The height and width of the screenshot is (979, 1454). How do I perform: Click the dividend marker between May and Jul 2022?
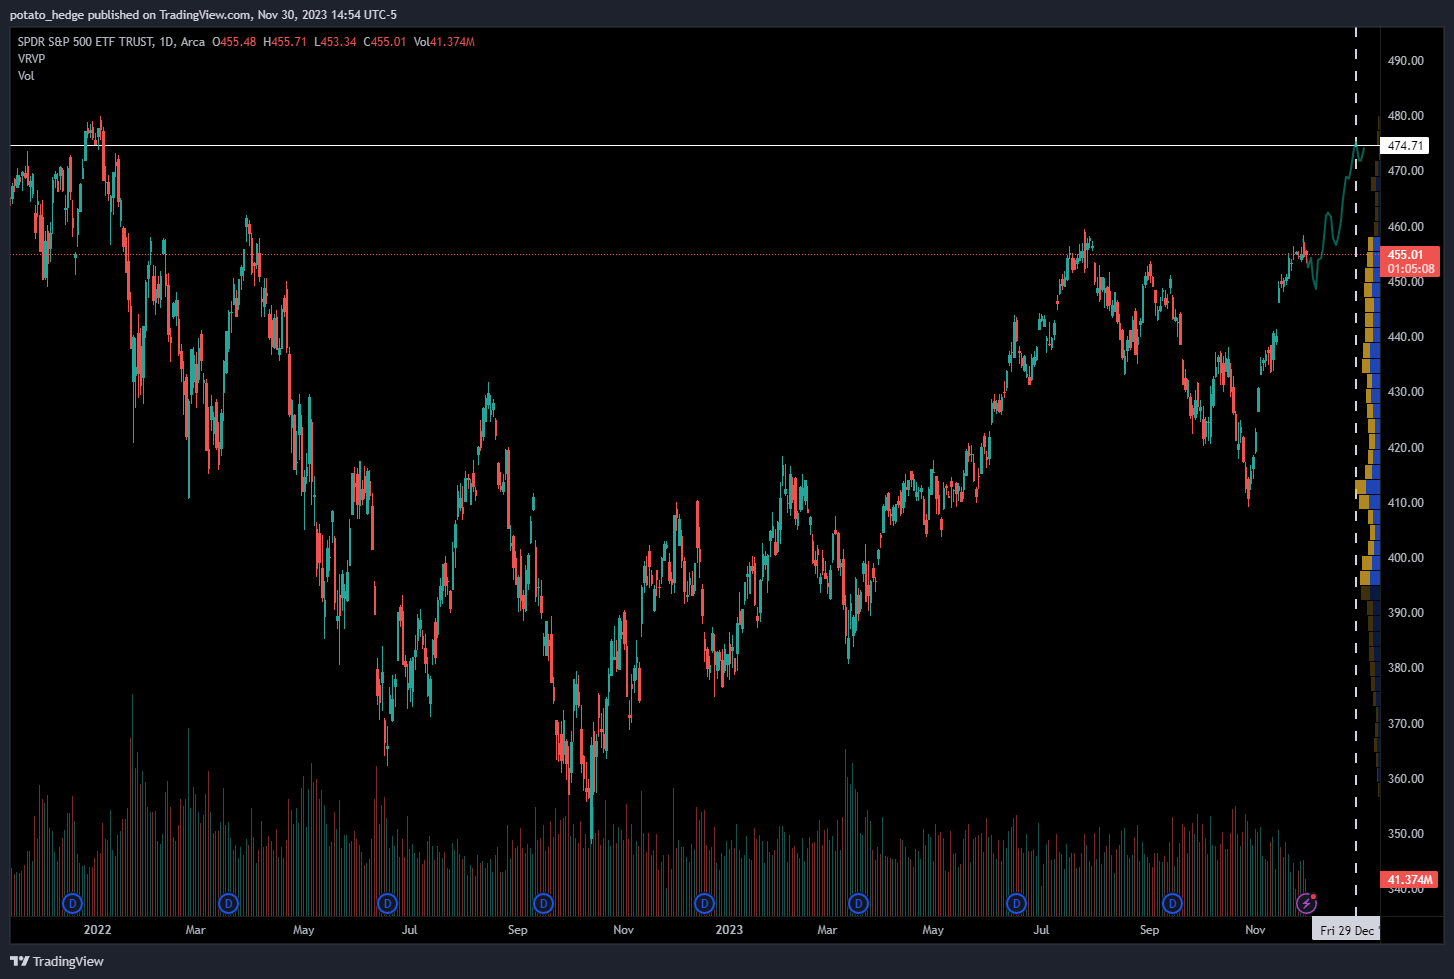(387, 904)
